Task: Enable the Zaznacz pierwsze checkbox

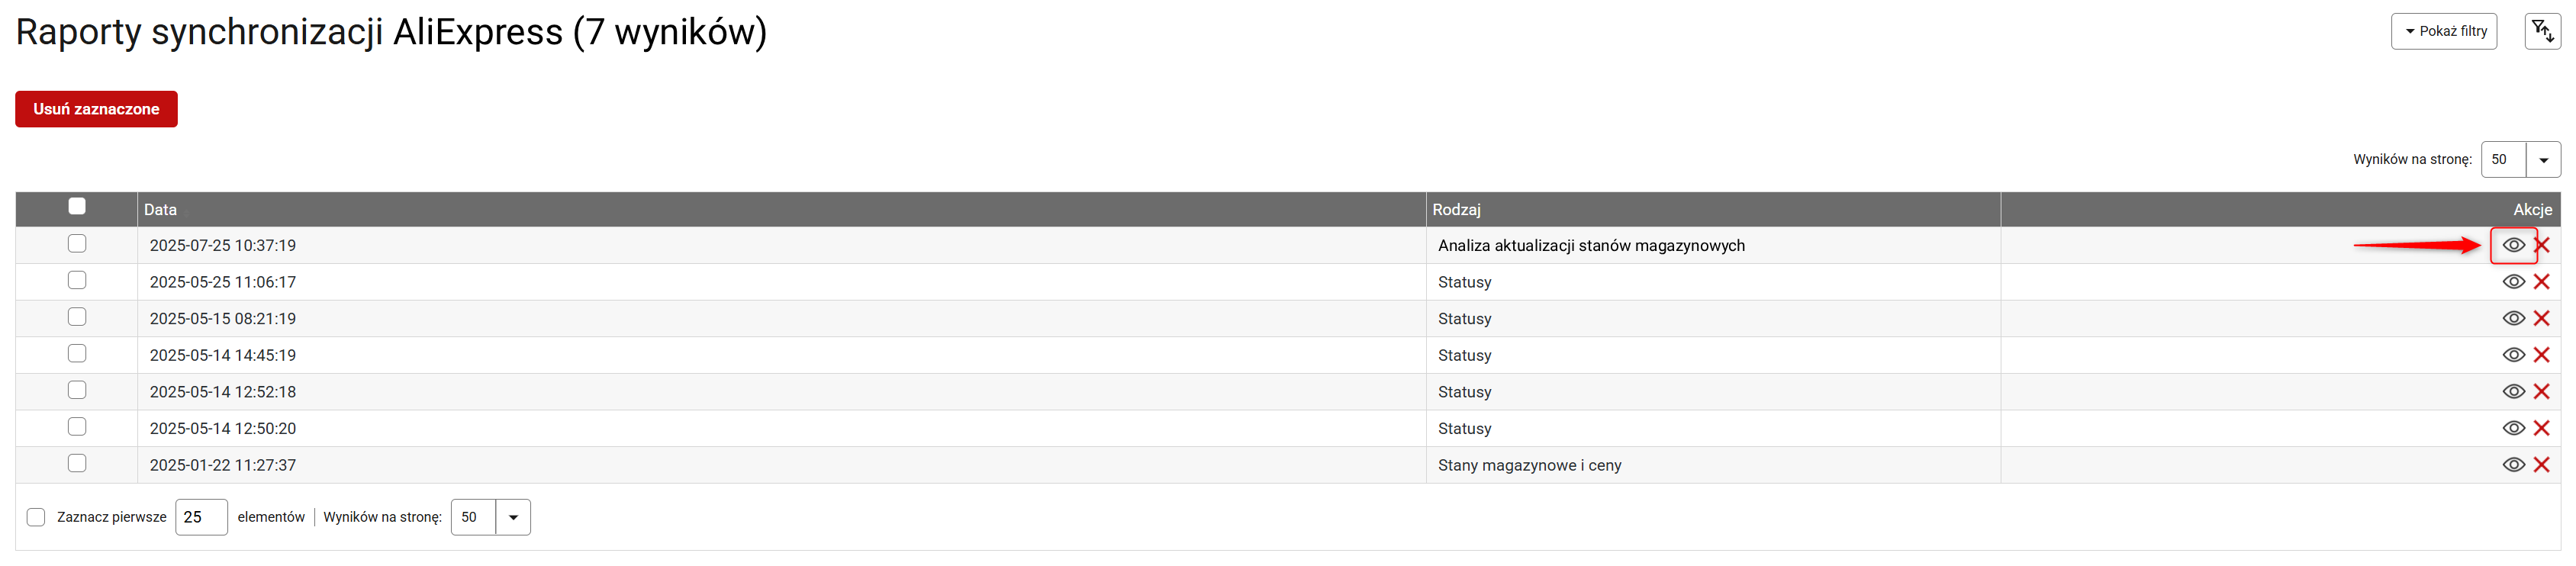Action: pyautogui.click(x=36, y=517)
